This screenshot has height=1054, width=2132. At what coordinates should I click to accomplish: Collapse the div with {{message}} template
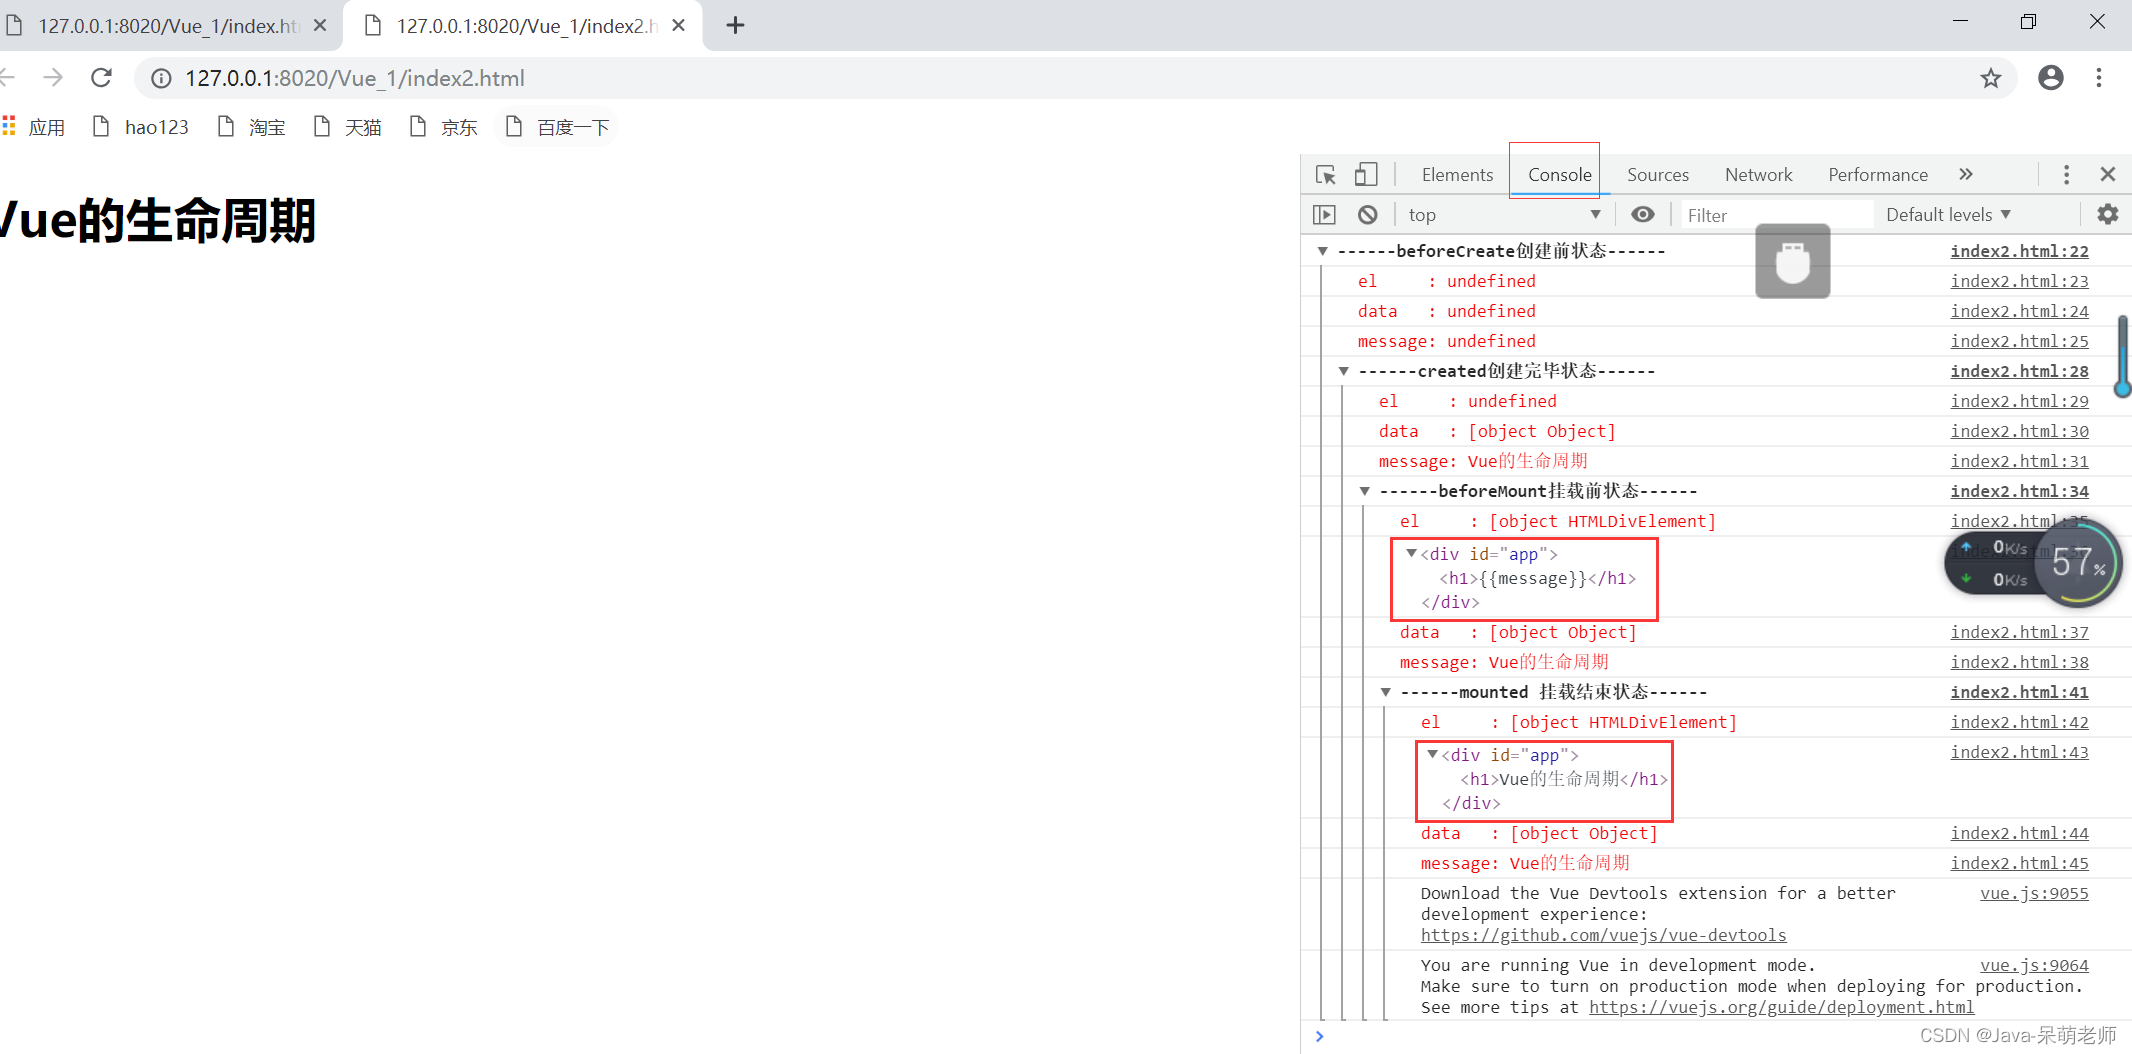[x=1411, y=553]
